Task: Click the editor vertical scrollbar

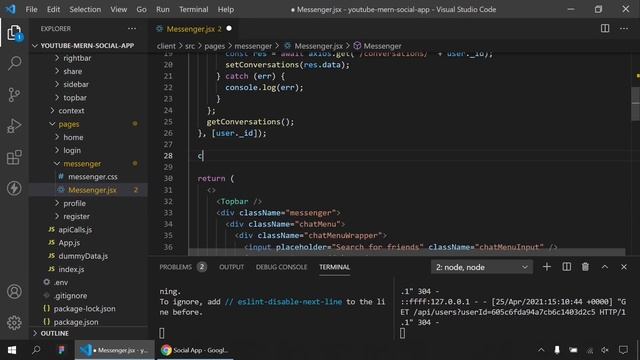Action: click(x=635, y=104)
